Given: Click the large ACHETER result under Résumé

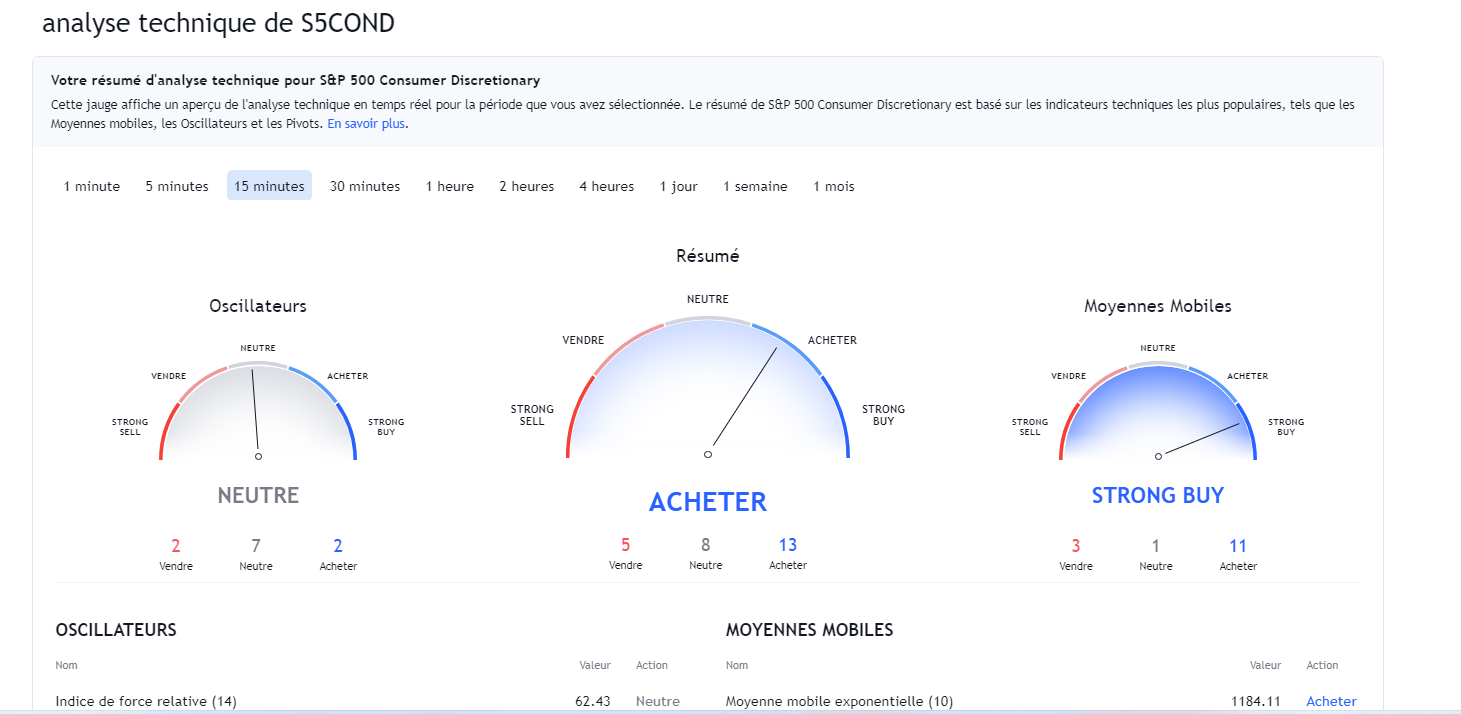Looking at the screenshot, I should click(x=708, y=501).
